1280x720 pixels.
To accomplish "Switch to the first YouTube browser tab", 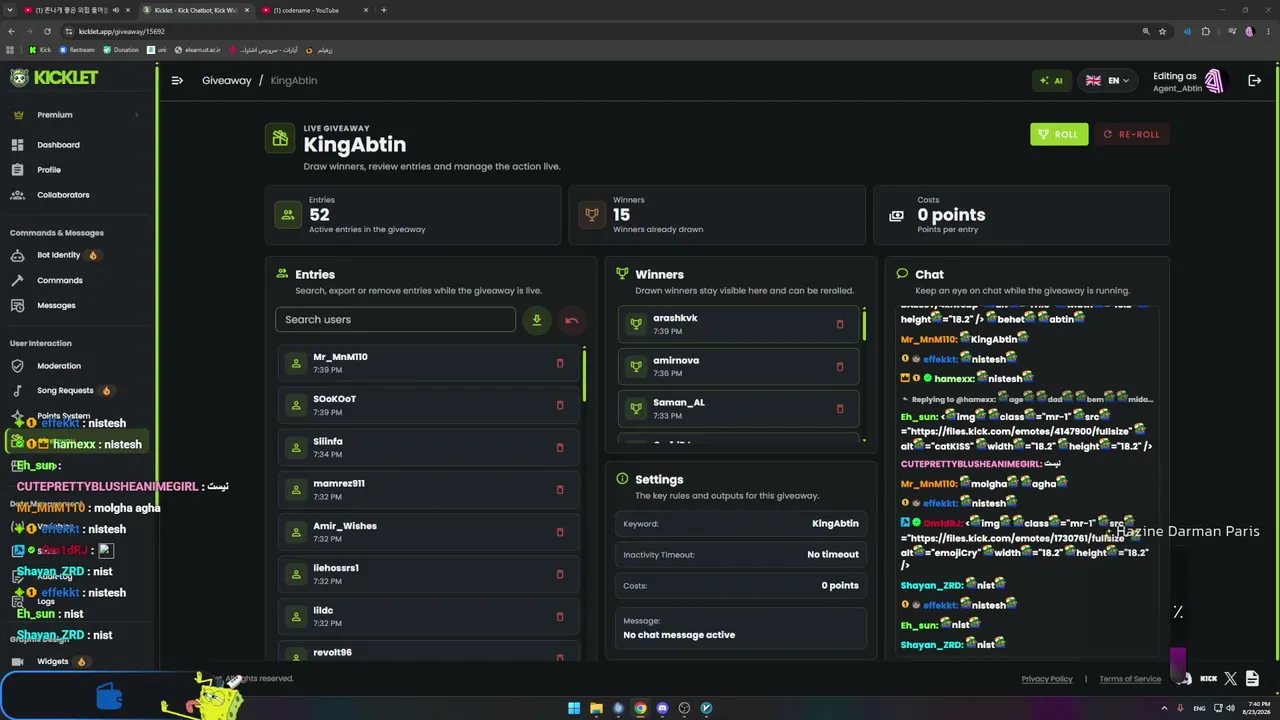I will coord(77,10).
